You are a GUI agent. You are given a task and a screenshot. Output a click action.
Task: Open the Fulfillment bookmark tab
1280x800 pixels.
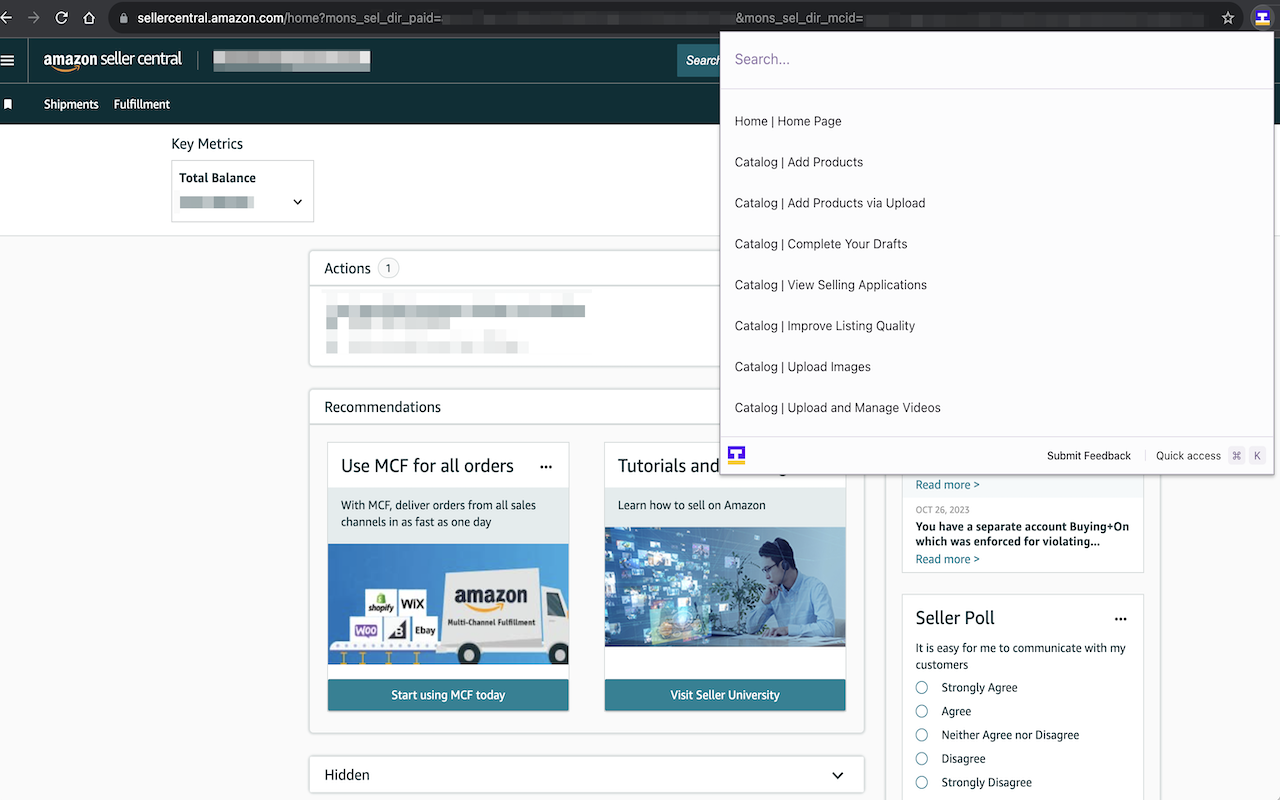coord(142,104)
